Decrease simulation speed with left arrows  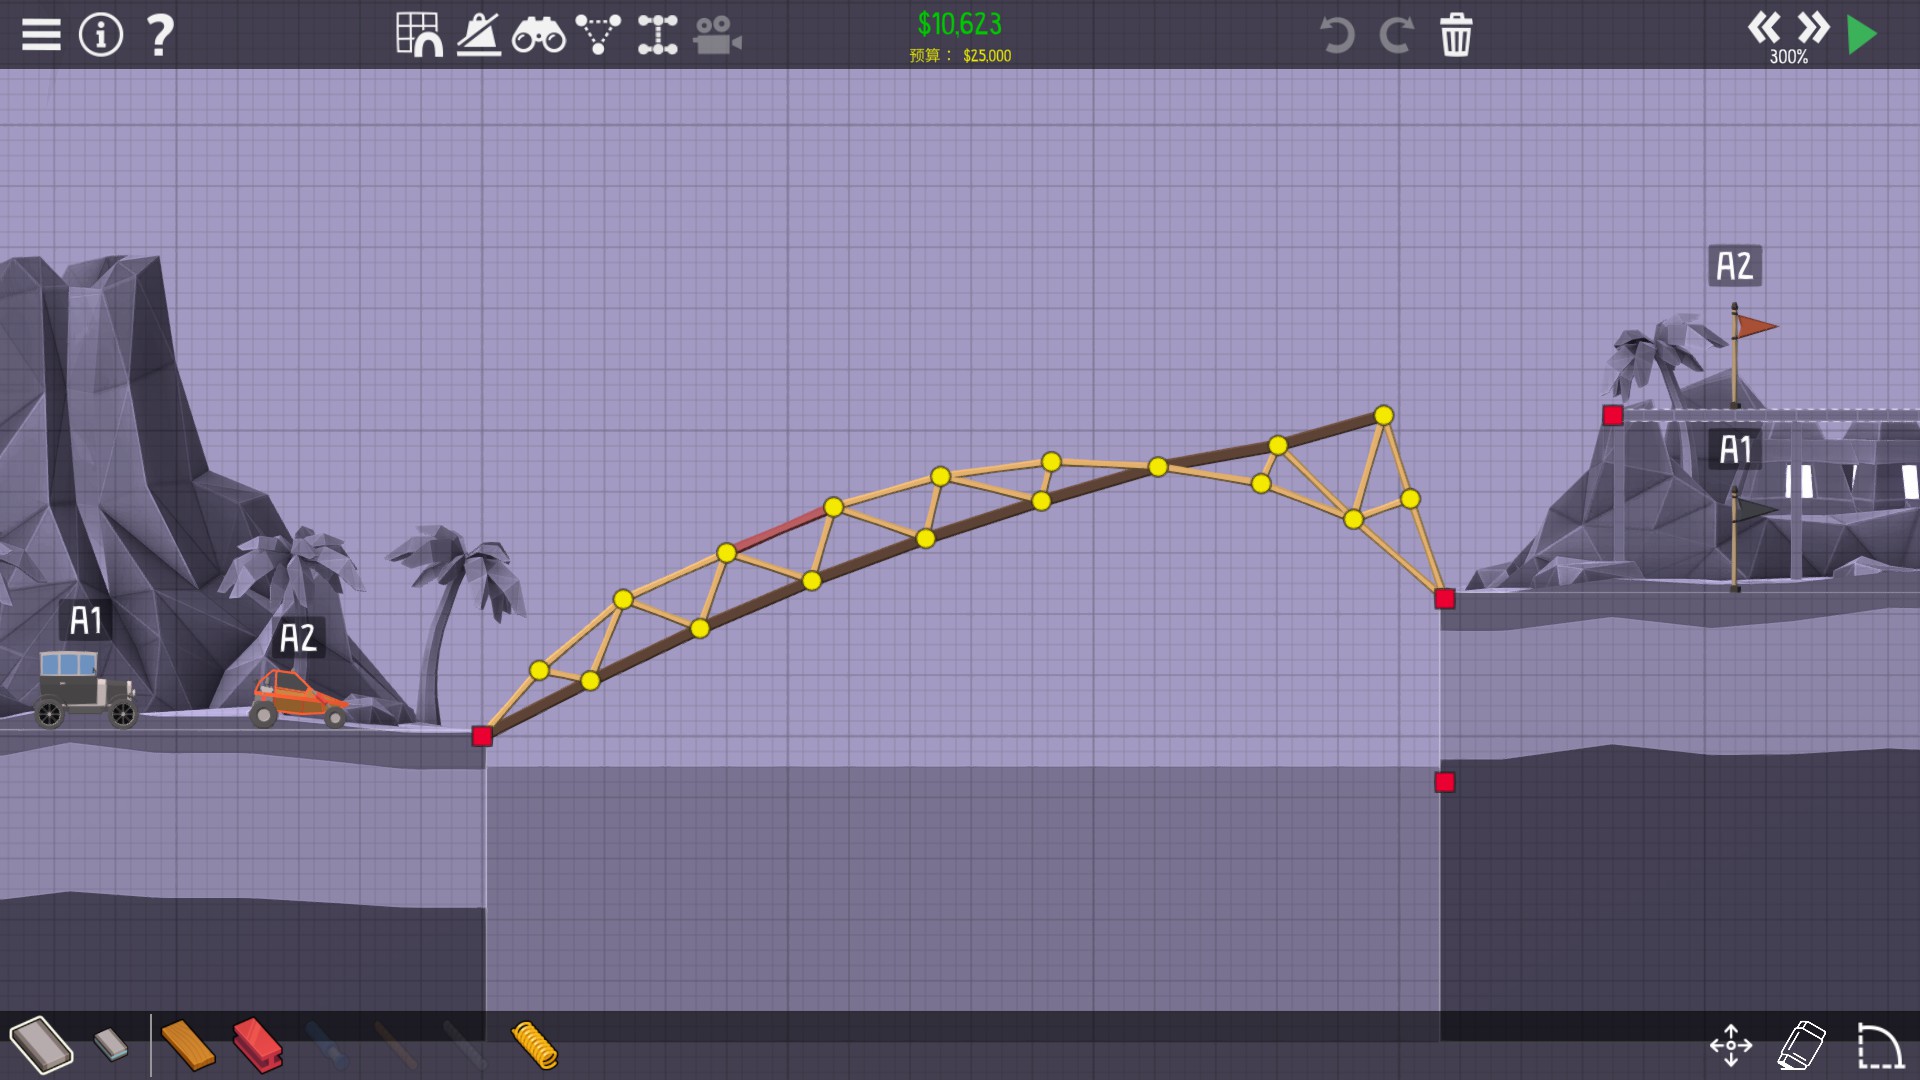click(1764, 28)
